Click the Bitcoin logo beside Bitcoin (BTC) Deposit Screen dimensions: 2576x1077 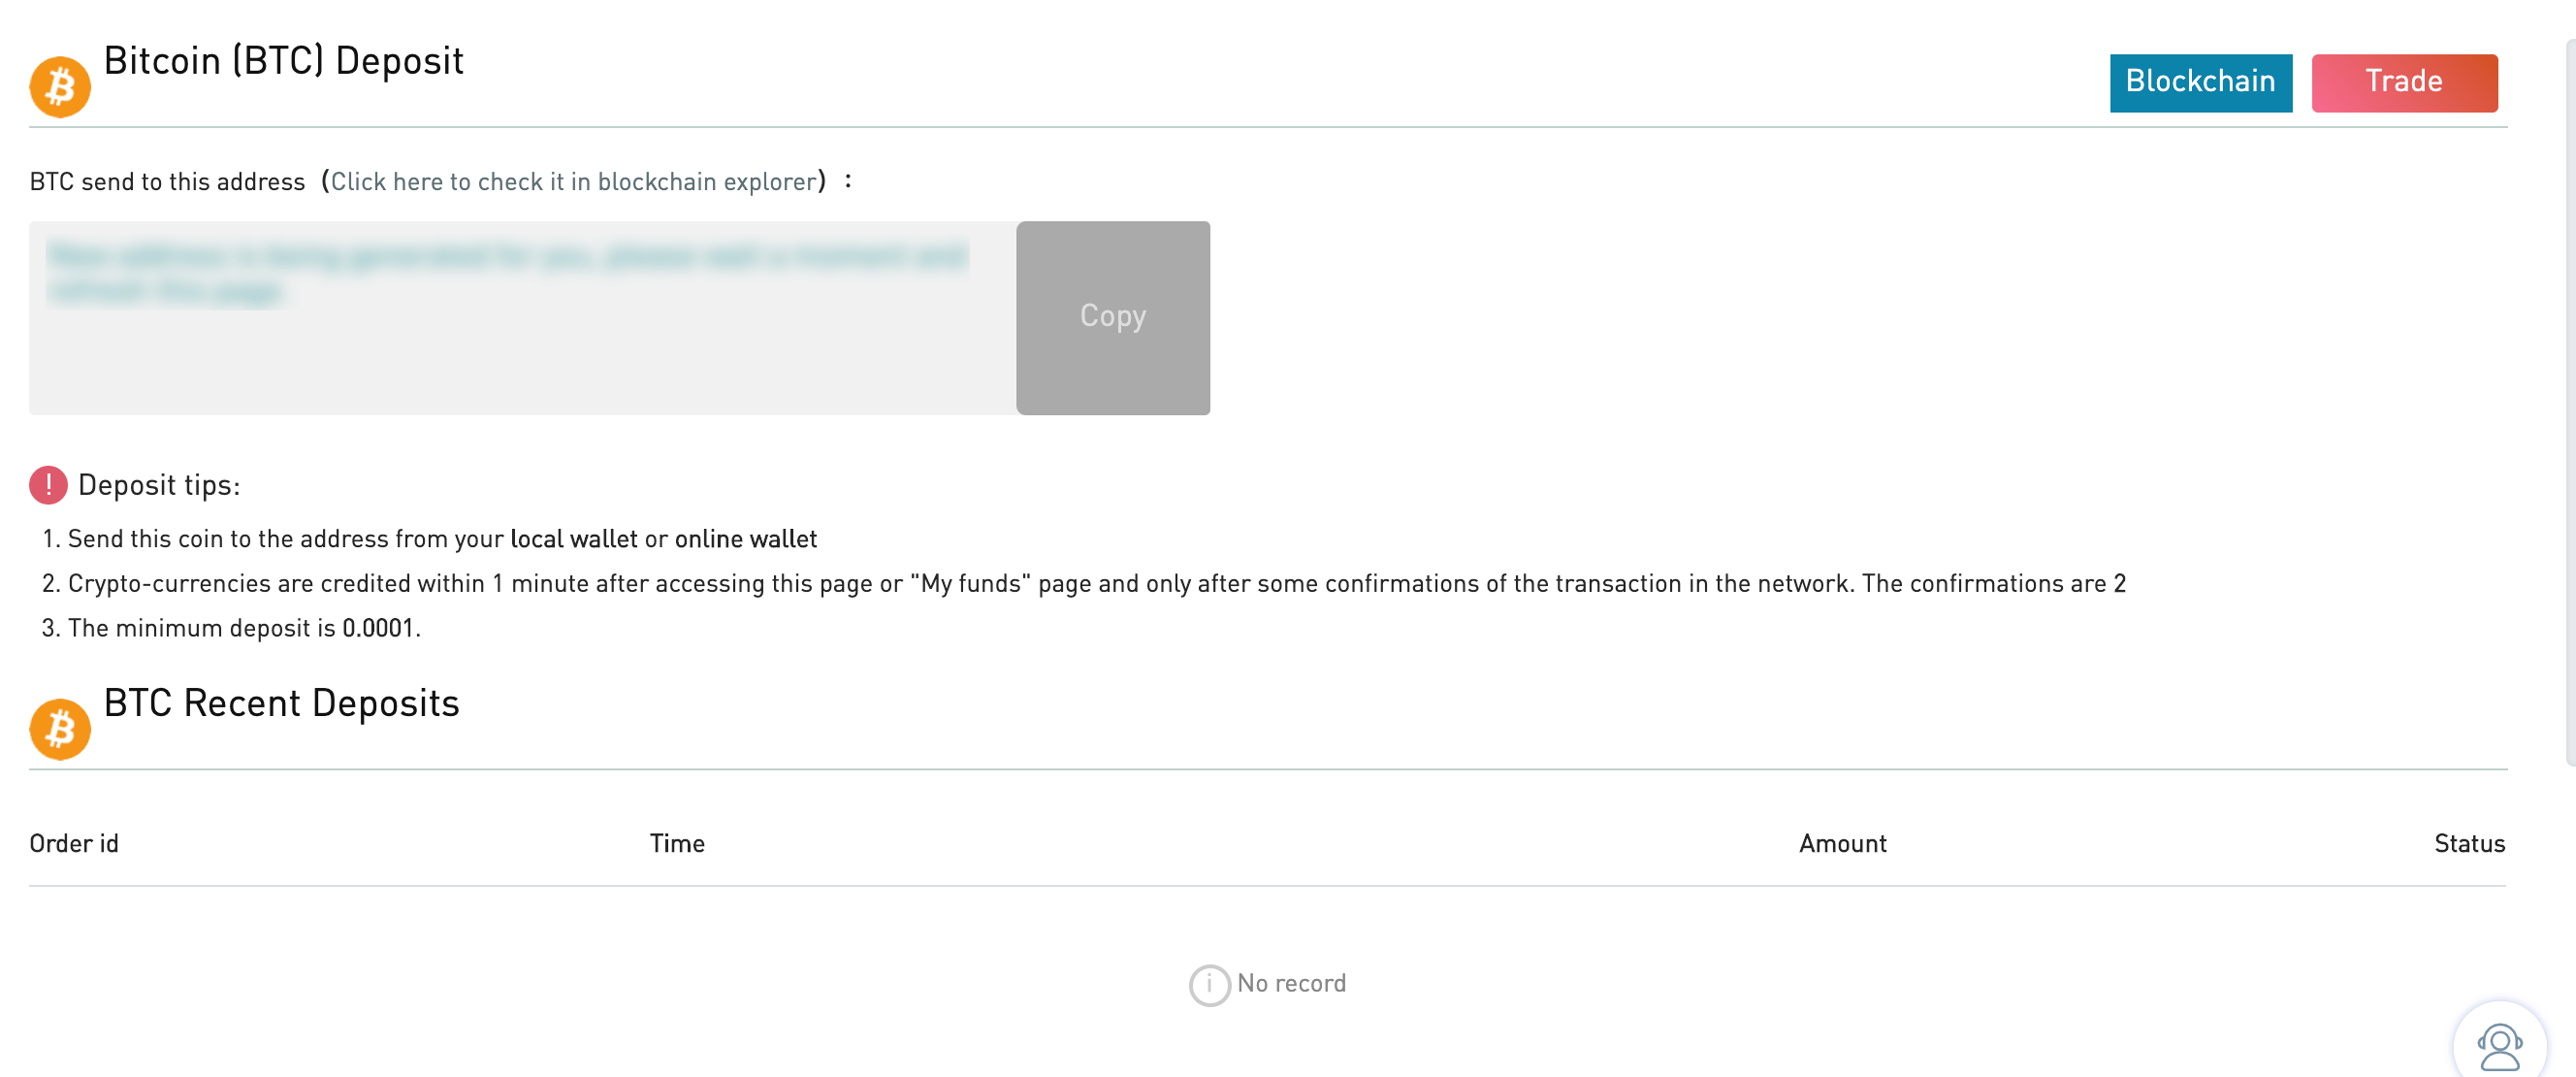click(60, 87)
